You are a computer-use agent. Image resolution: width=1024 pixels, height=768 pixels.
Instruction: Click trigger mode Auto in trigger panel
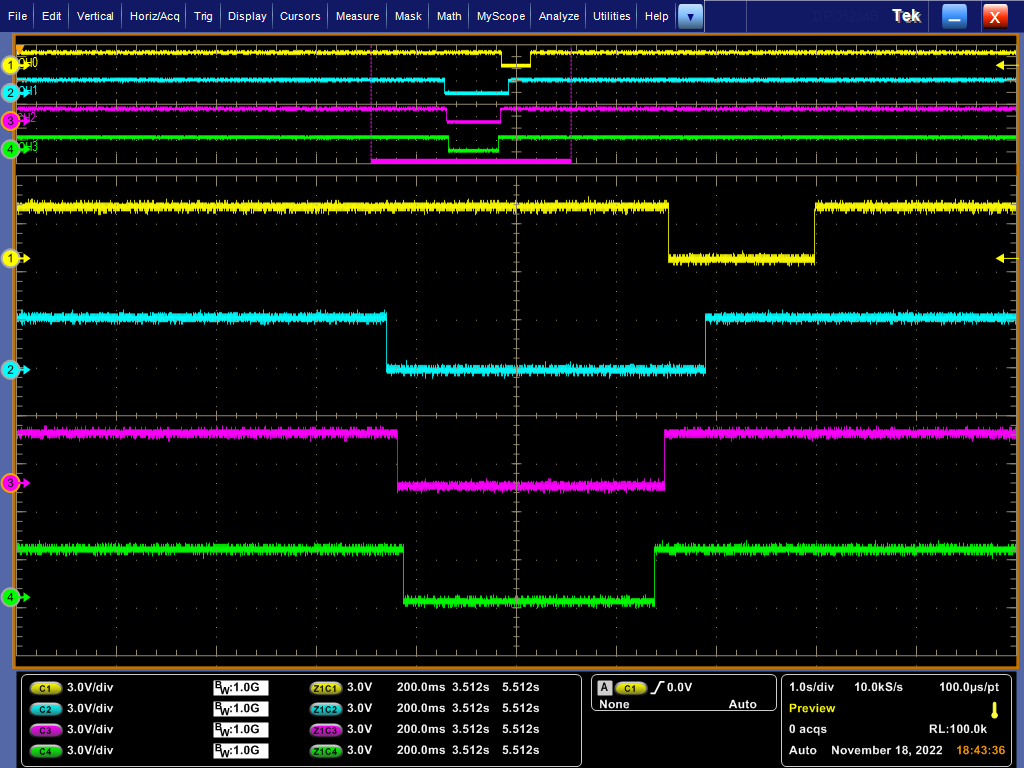(743, 704)
